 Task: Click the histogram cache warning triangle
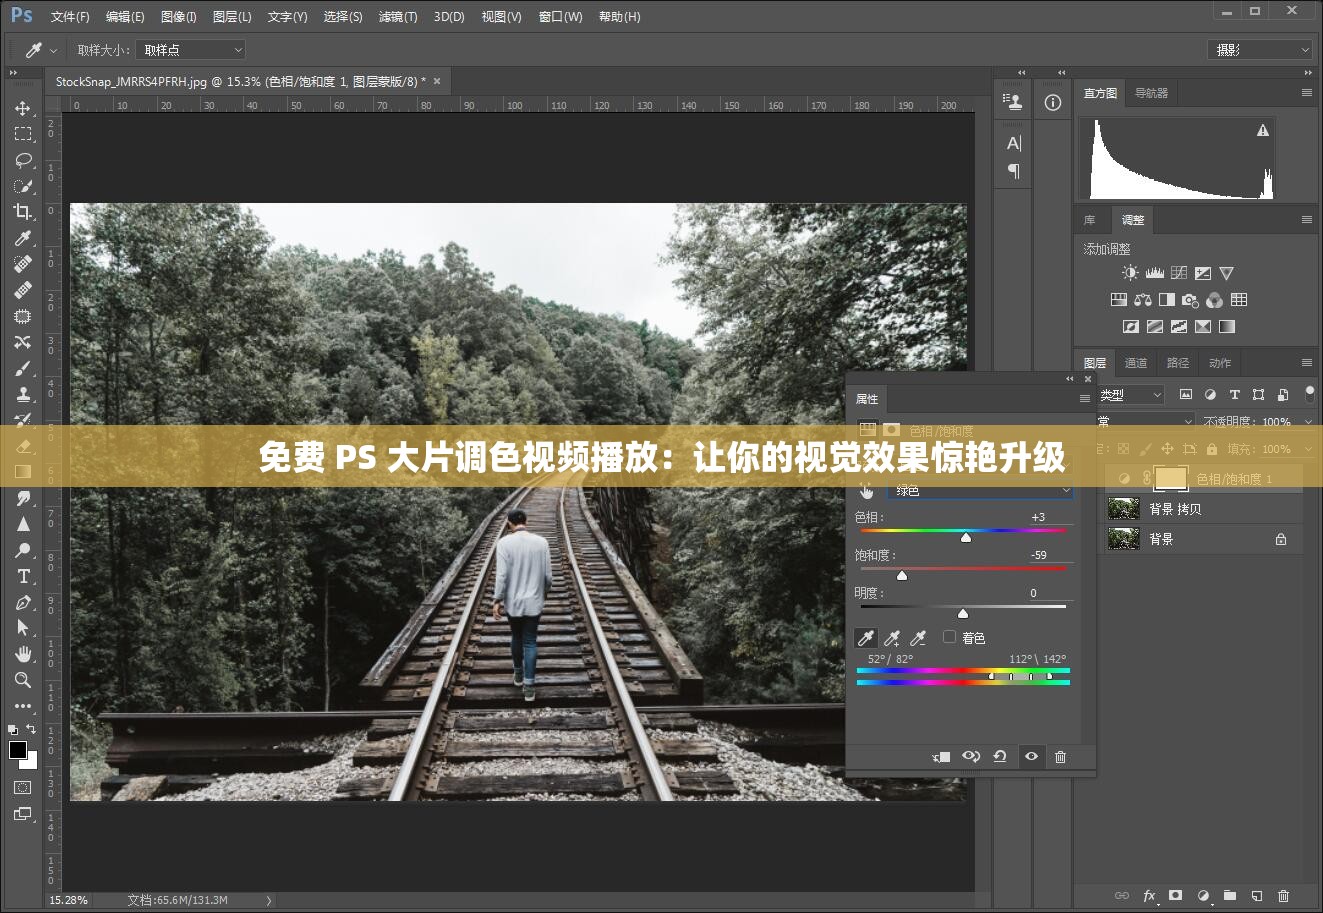point(1263,130)
